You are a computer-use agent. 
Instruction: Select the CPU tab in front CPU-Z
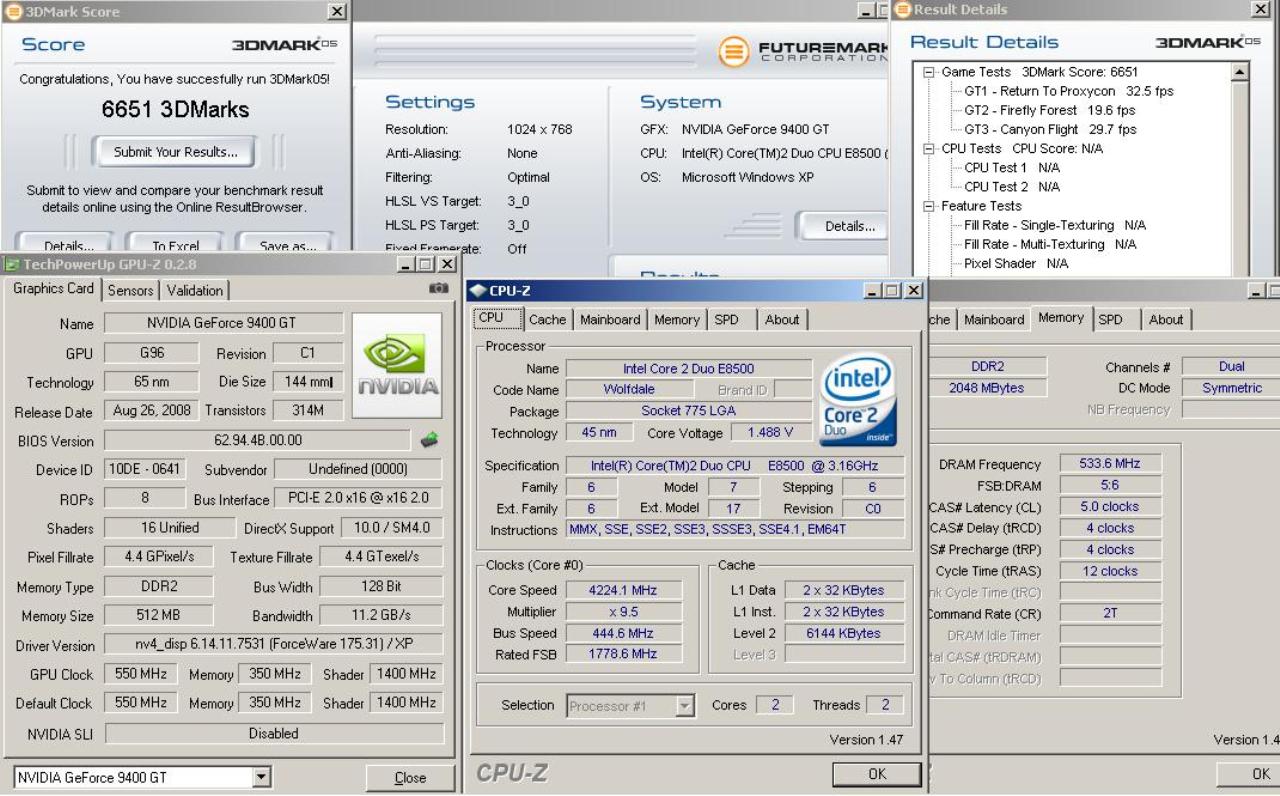click(x=497, y=318)
